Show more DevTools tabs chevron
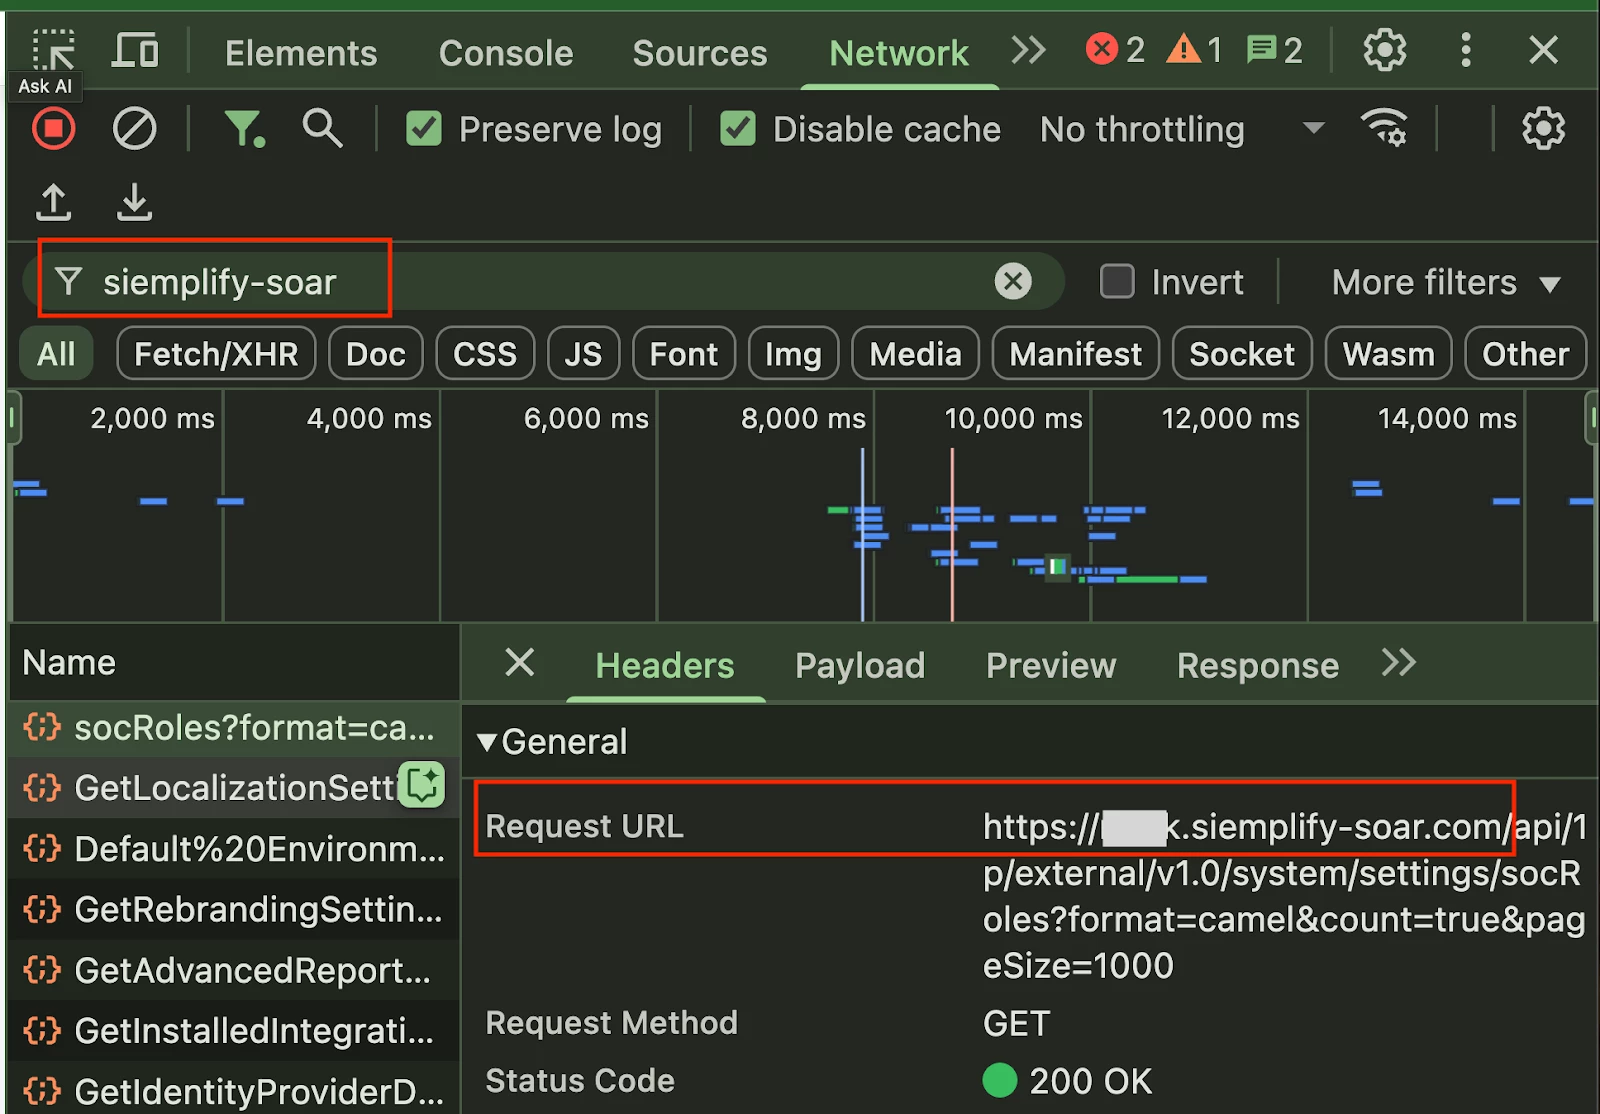This screenshot has height=1114, width=1600. click(1028, 49)
